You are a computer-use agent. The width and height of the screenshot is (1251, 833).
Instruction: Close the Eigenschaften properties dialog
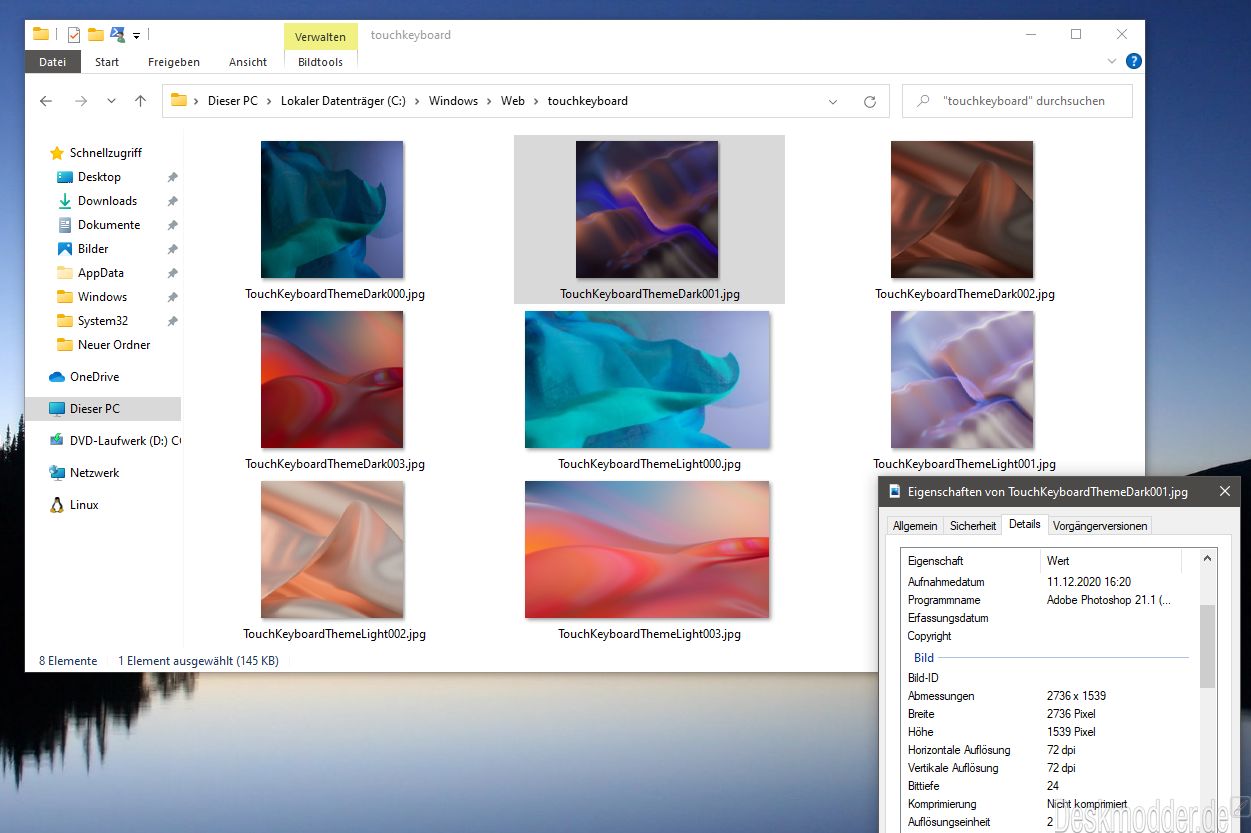1225,491
